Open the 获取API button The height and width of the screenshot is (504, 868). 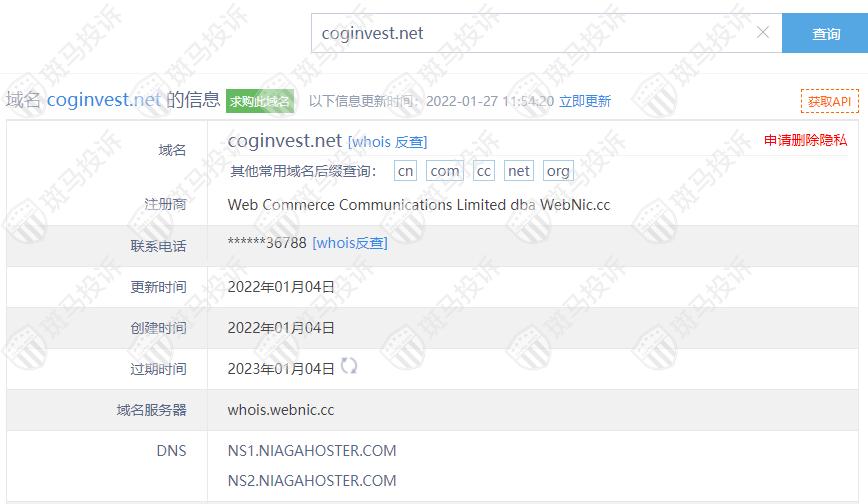[x=829, y=101]
